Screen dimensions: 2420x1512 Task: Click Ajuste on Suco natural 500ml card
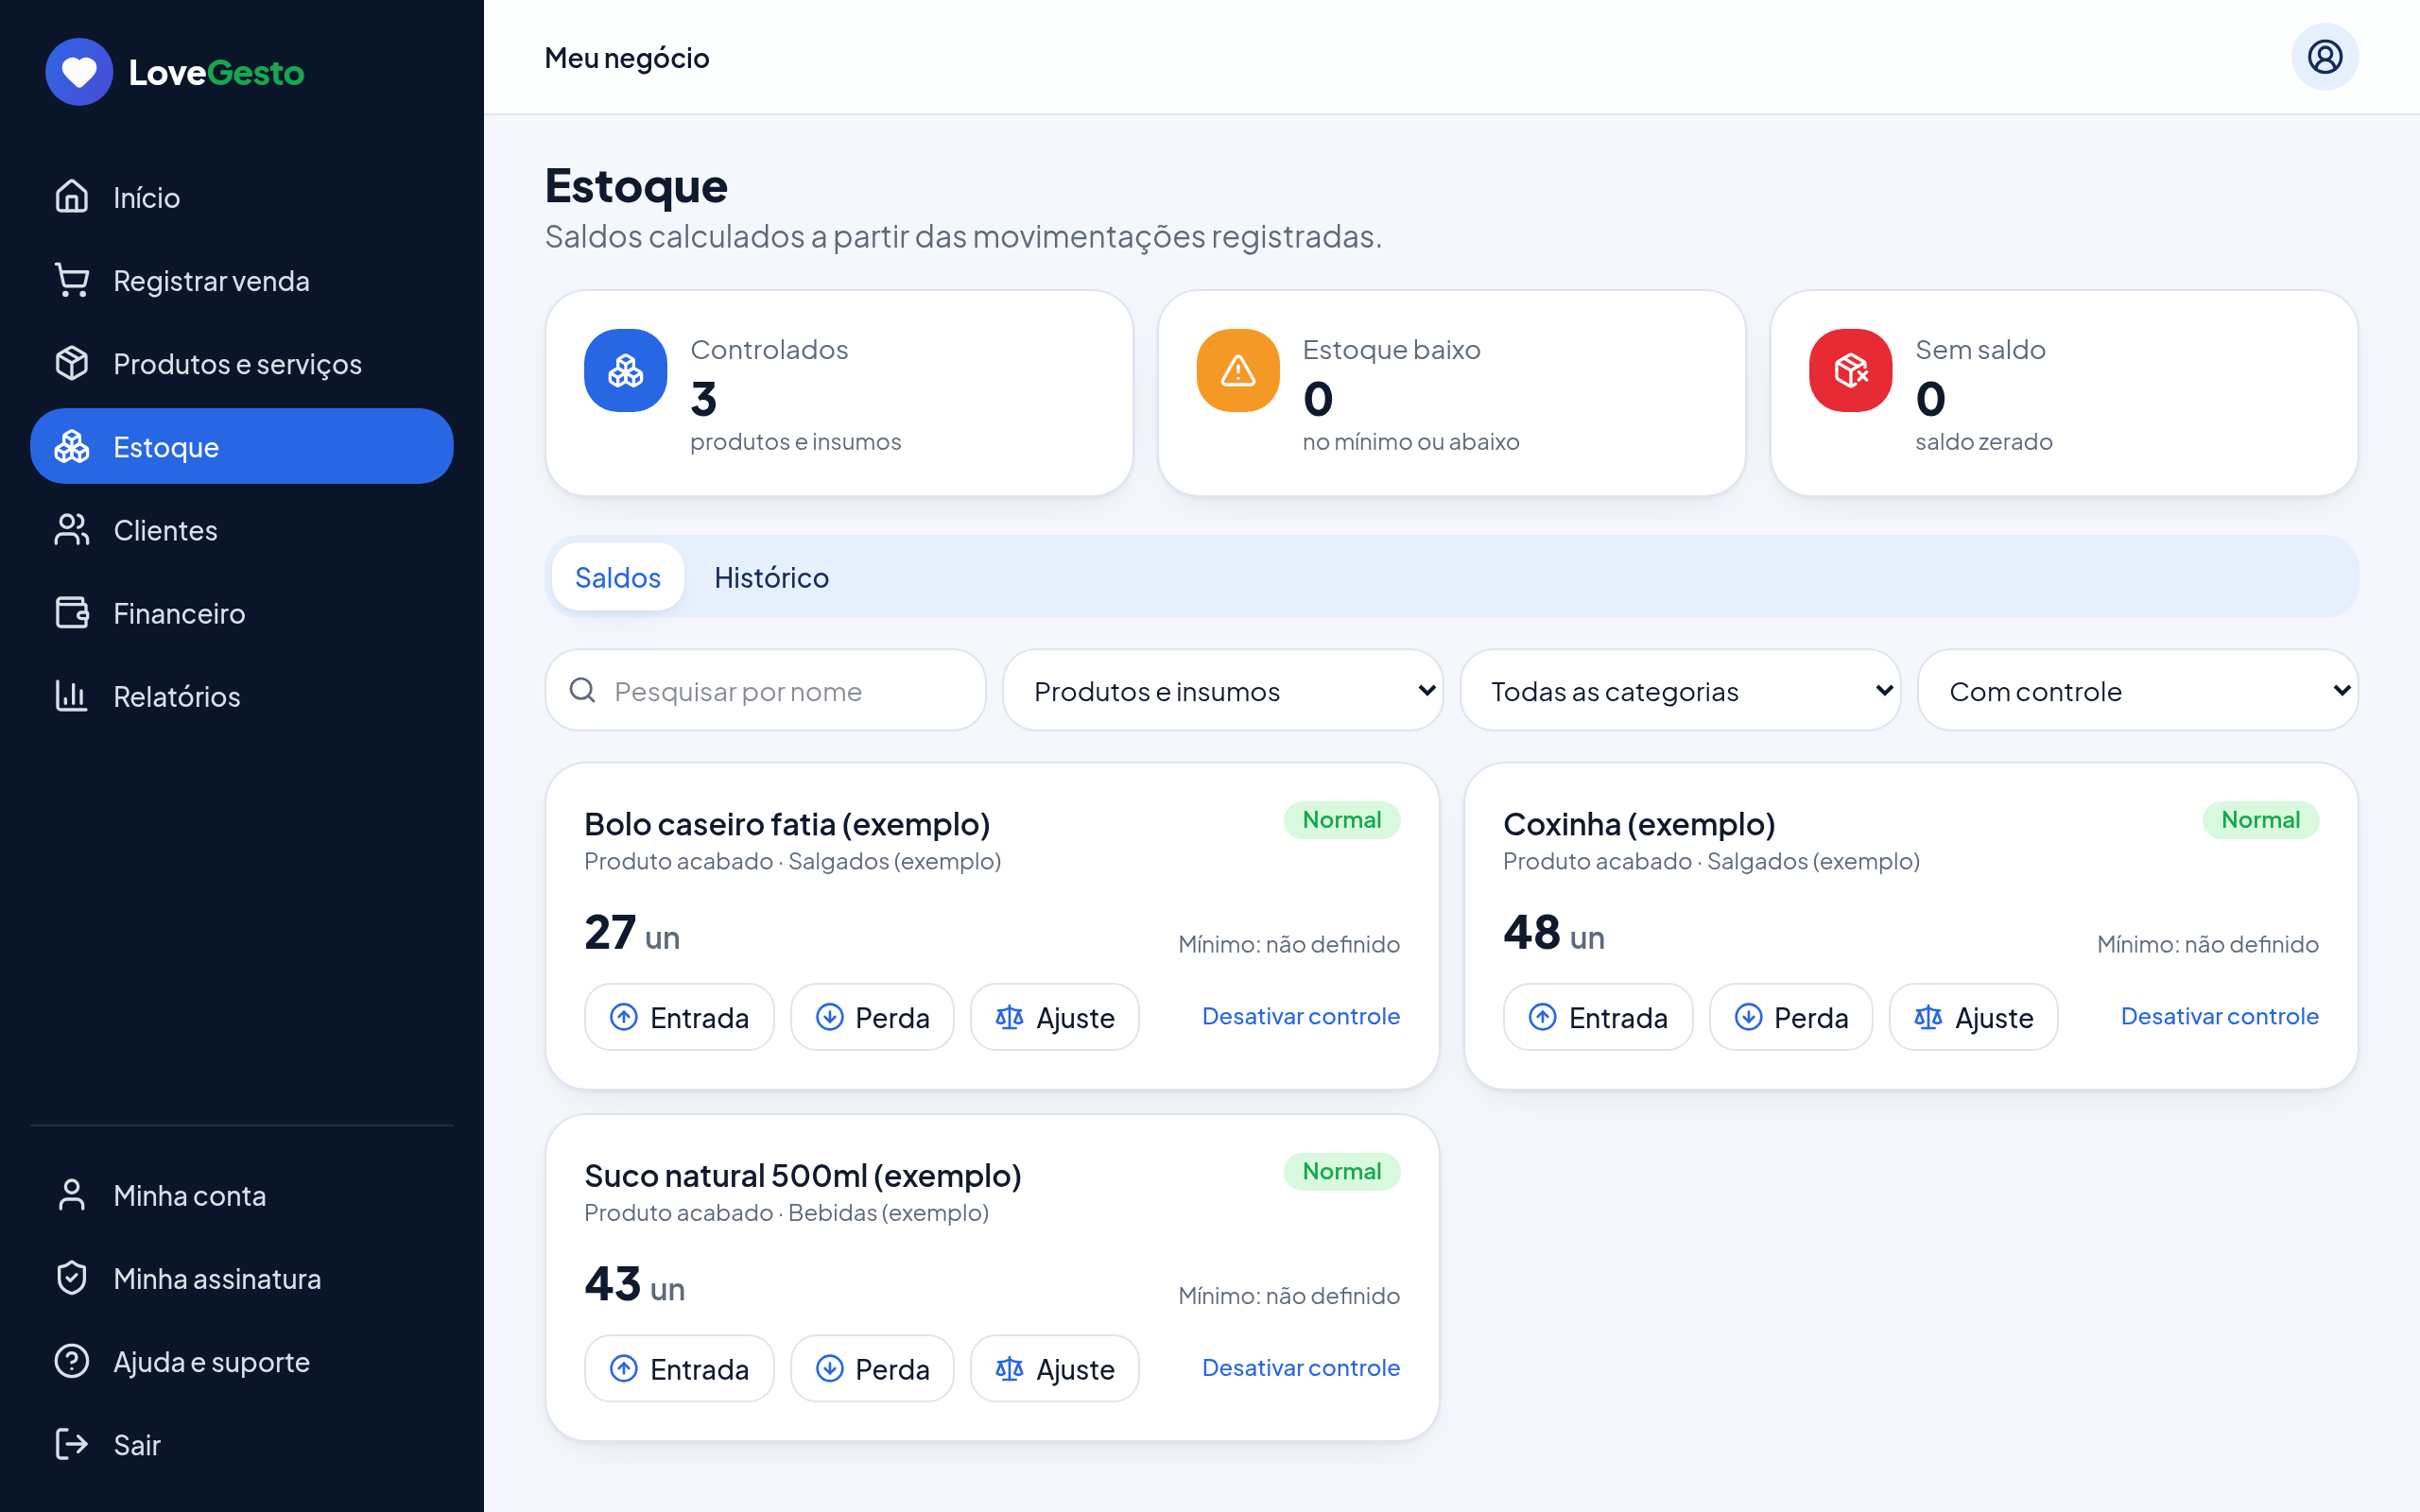click(1055, 1368)
